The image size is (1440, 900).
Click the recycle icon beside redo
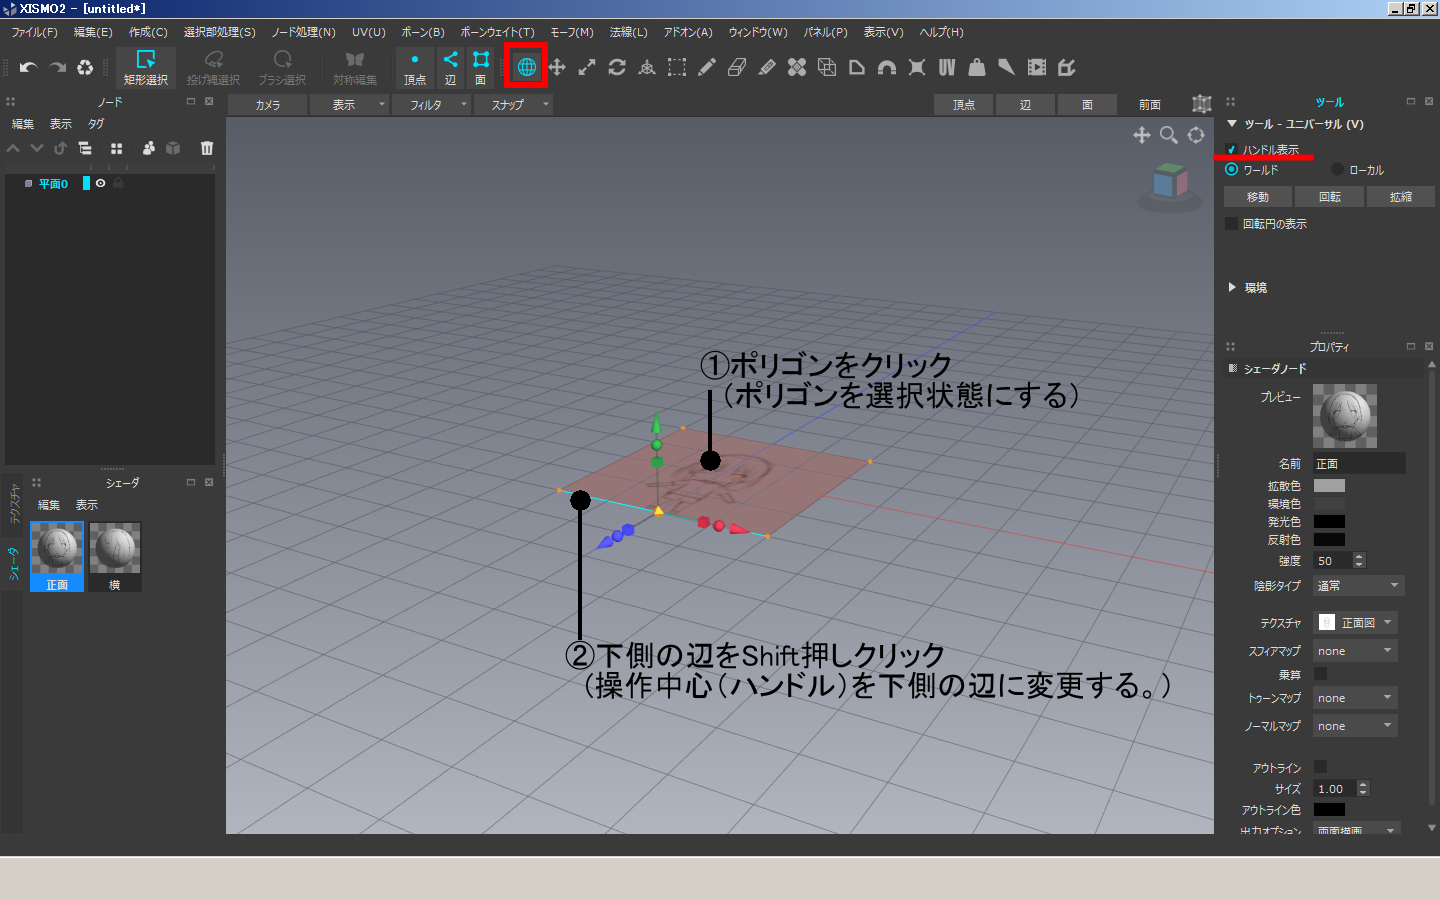pos(85,67)
